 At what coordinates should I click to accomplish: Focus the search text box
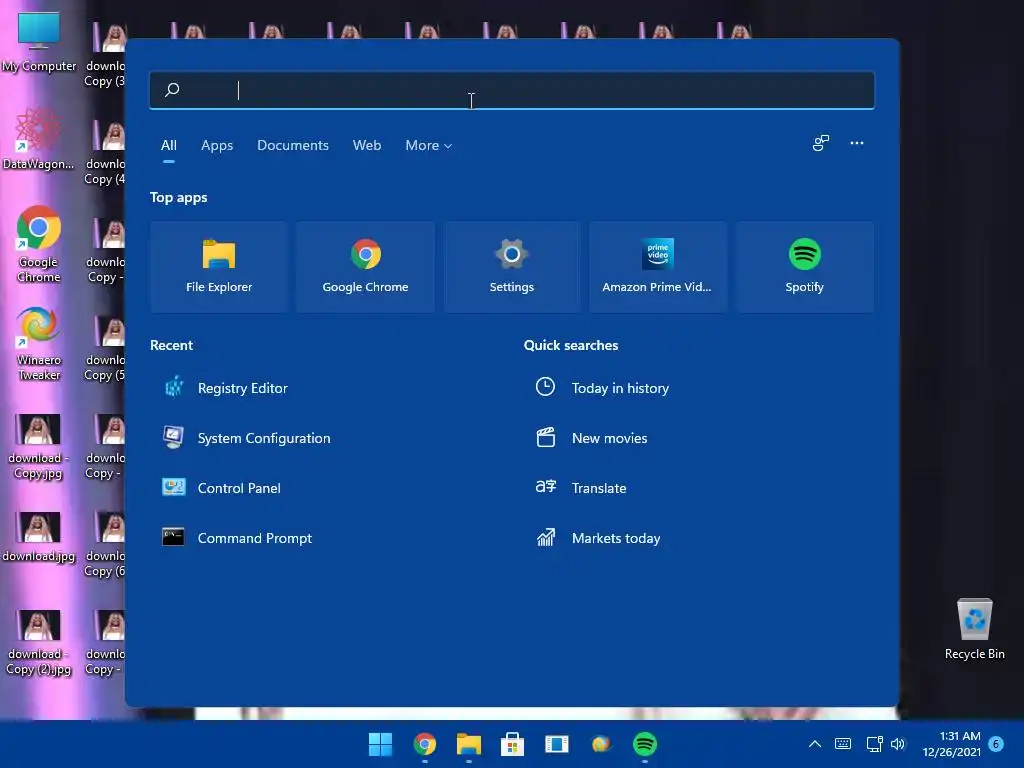pyautogui.click(x=512, y=89)
